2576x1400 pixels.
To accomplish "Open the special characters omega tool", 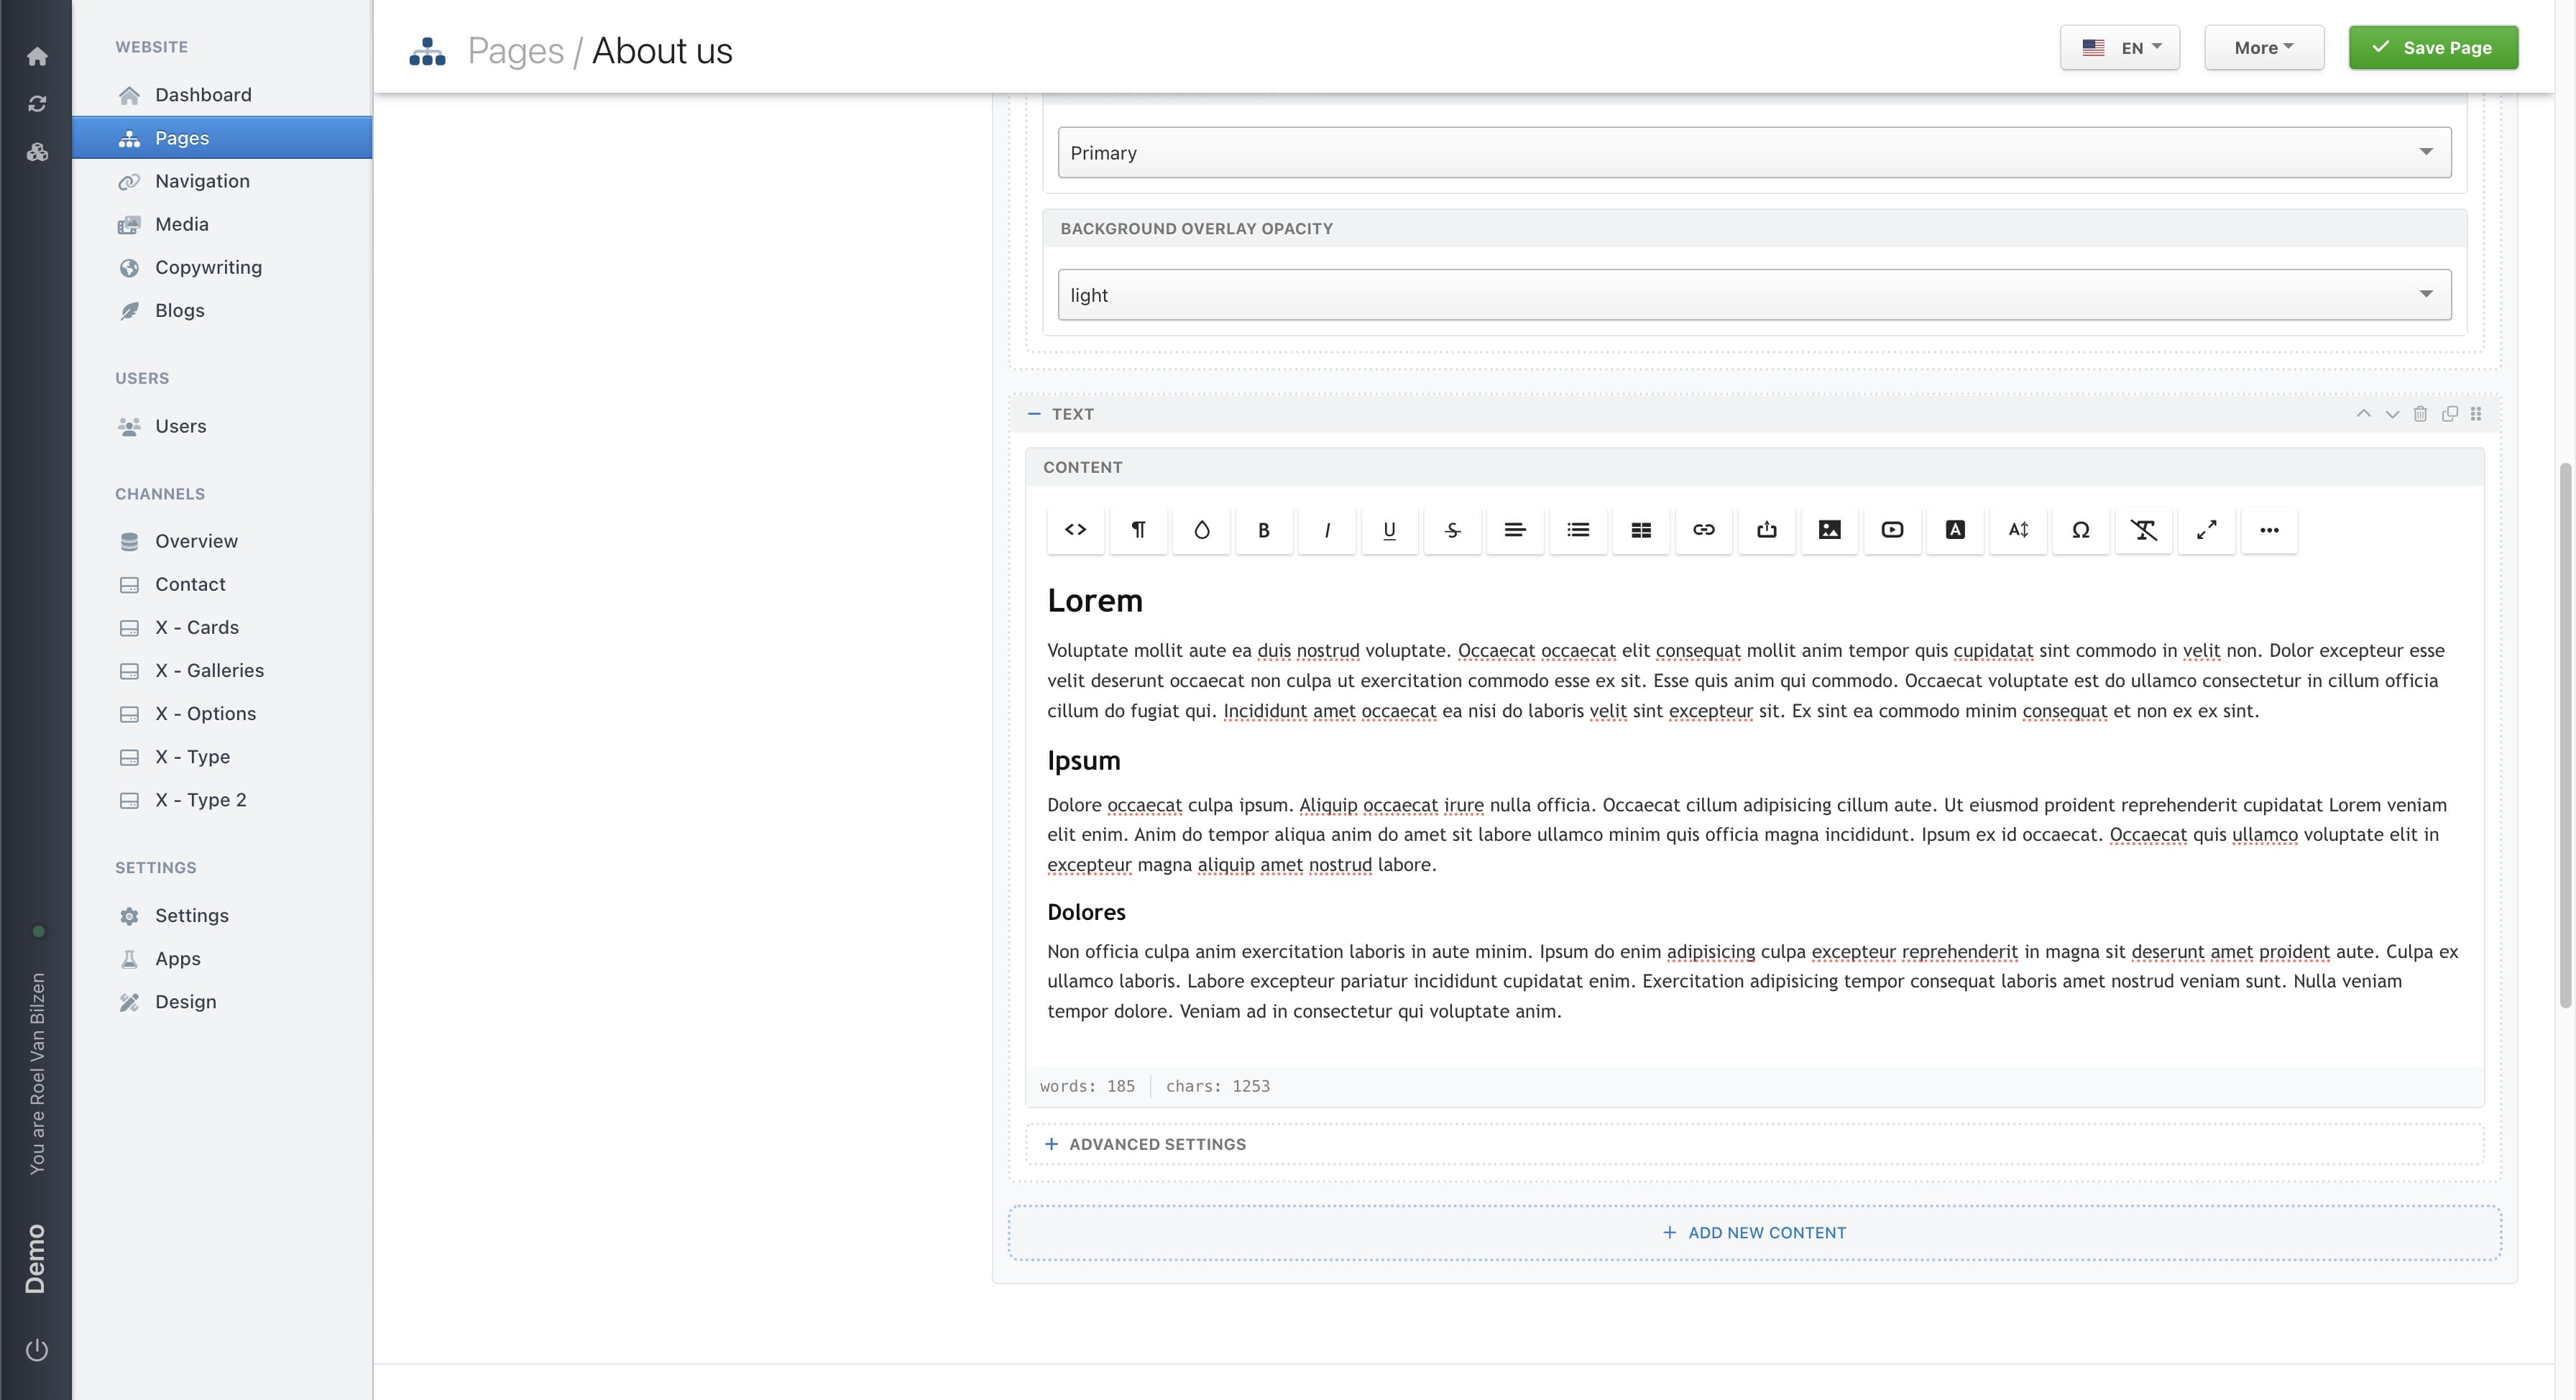I will [2080, 530].
